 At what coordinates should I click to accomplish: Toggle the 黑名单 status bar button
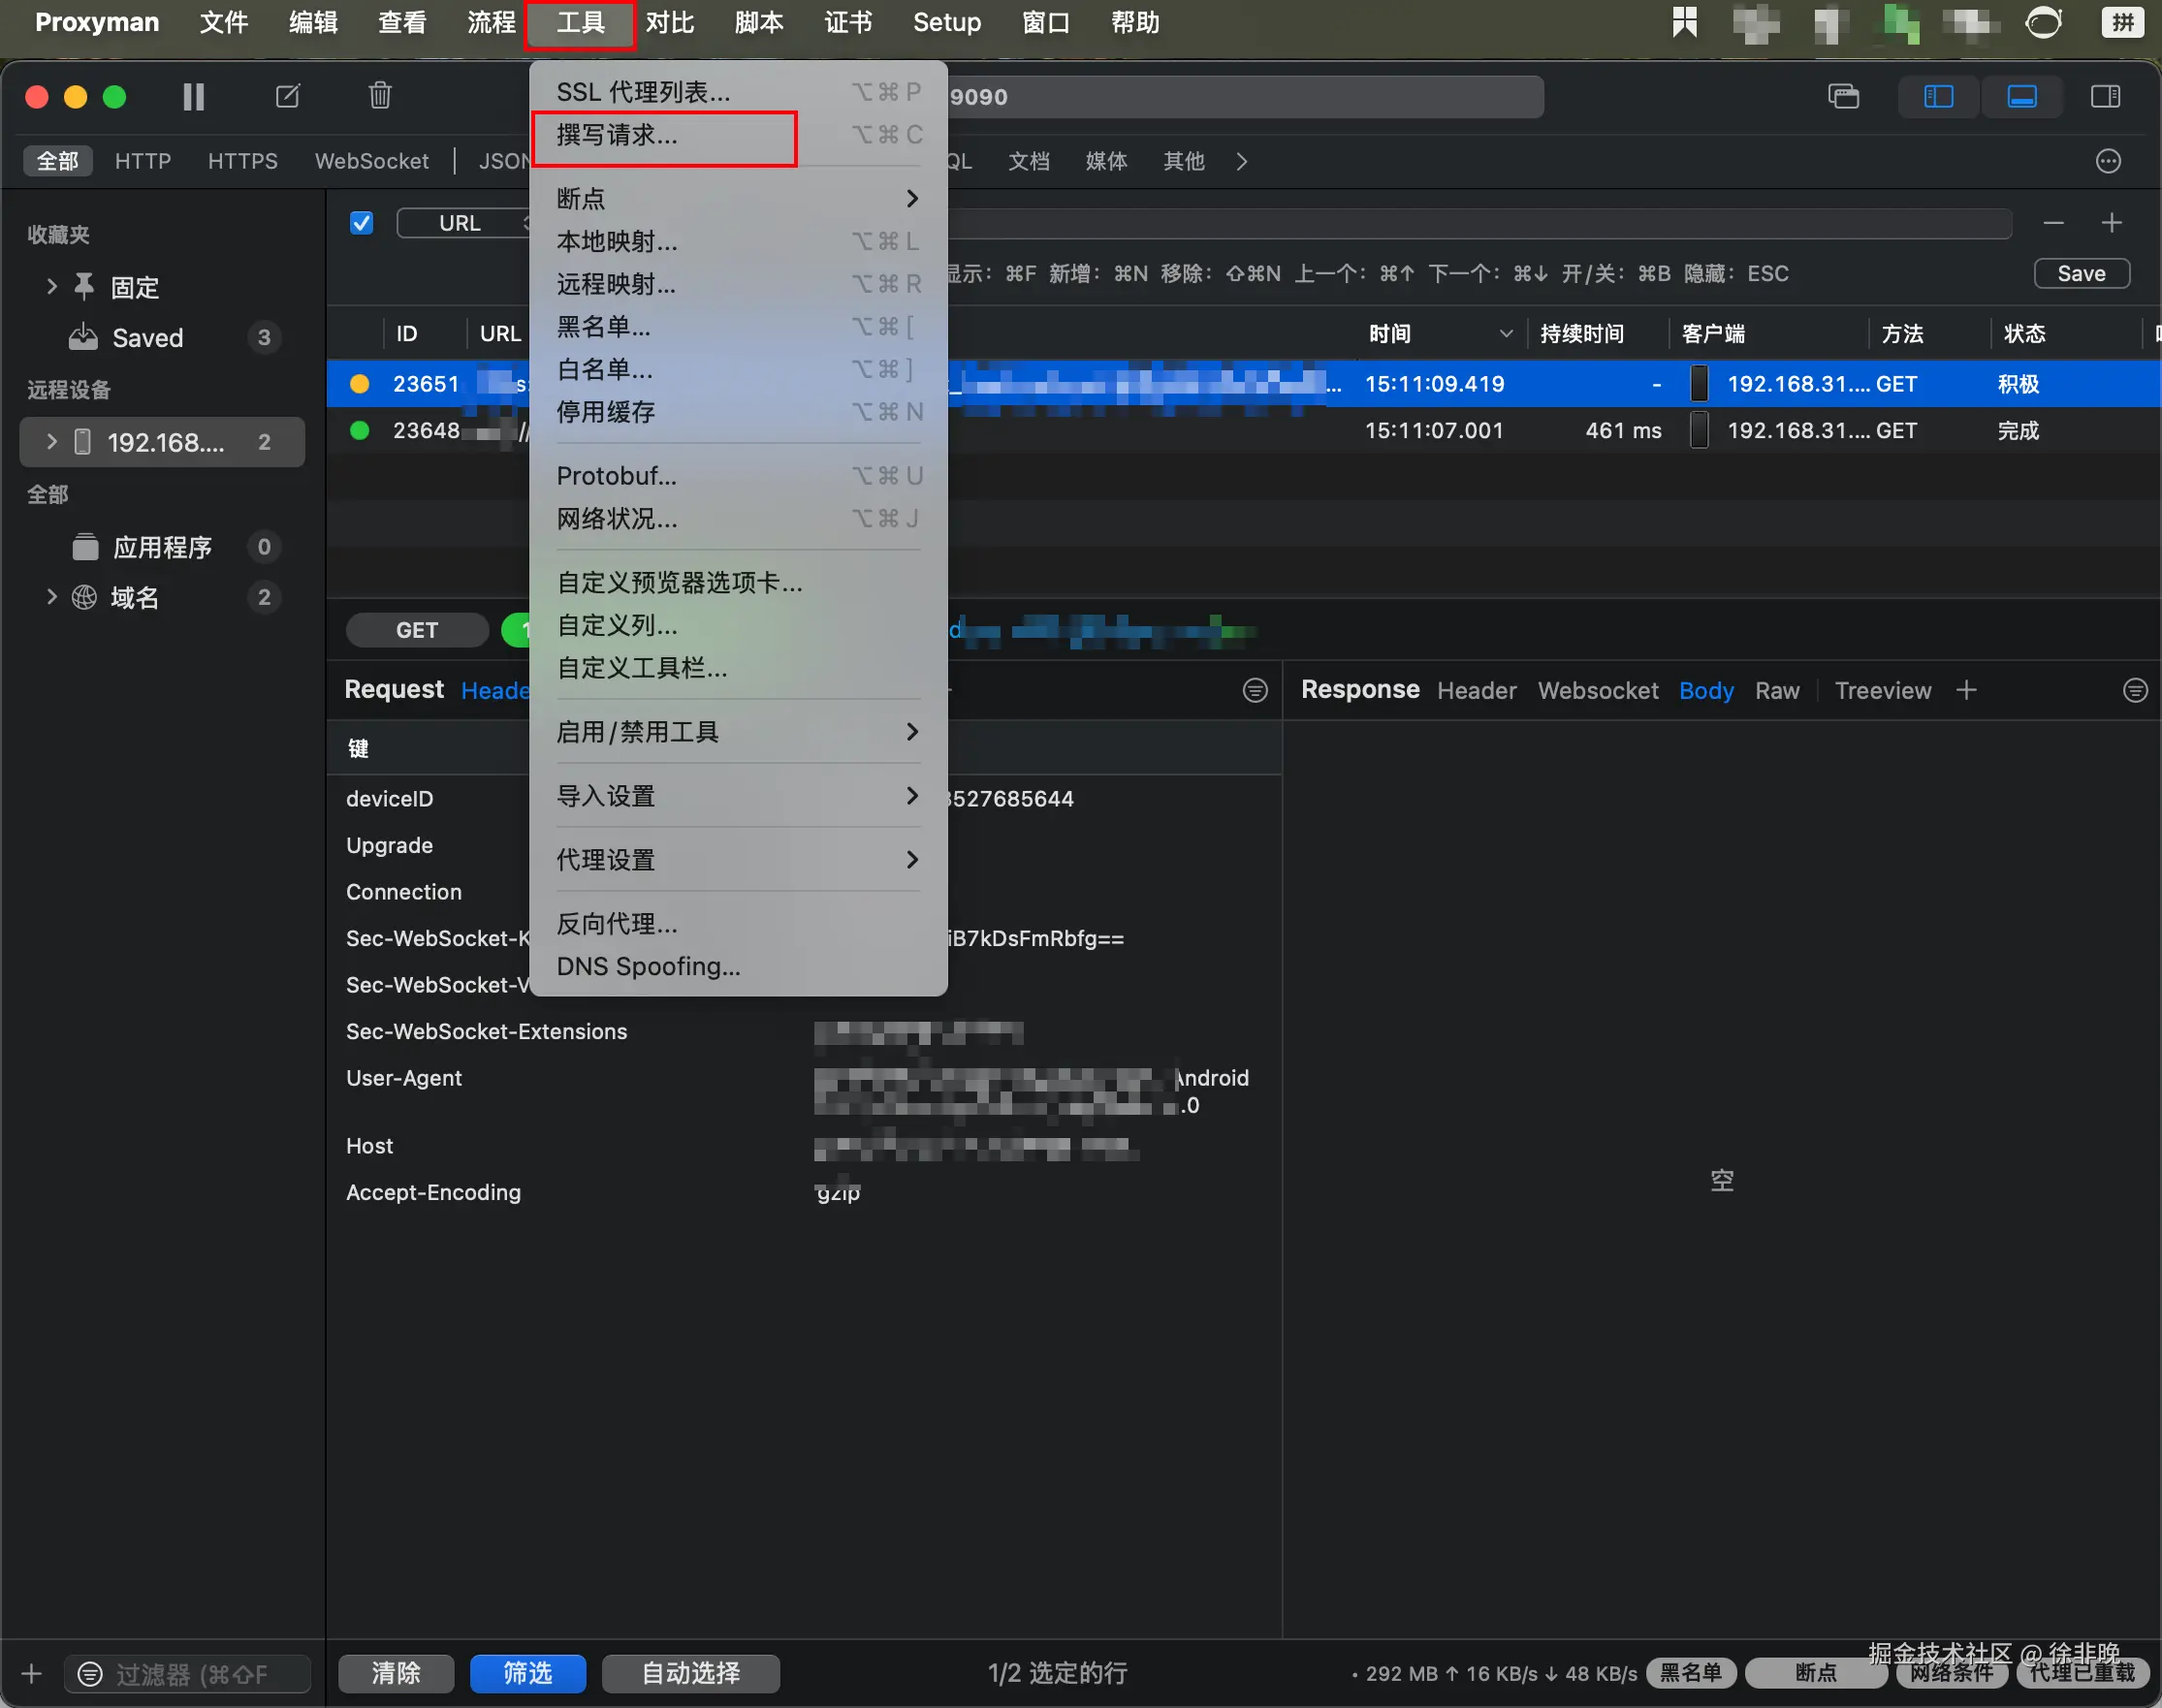[x=1690, y=1672]
